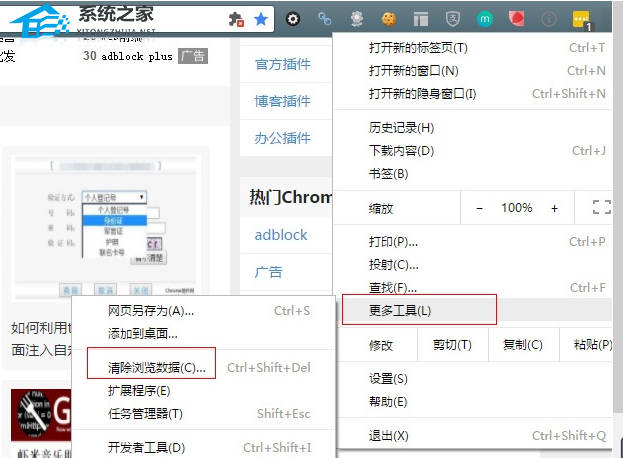Click 剪切(T) in edit row

[452, 345]
